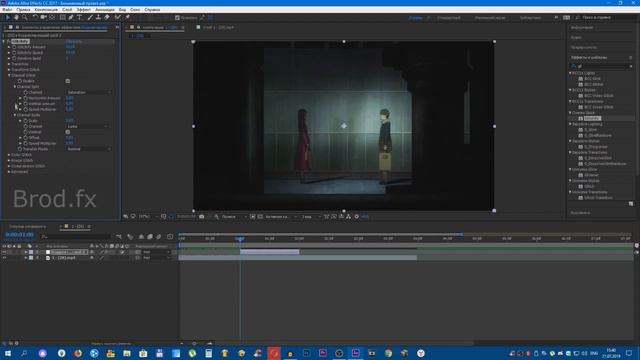Select the Pan Behind anchor tool
Viewport: 640px width, 360px height.
click(x=52, y=18)
